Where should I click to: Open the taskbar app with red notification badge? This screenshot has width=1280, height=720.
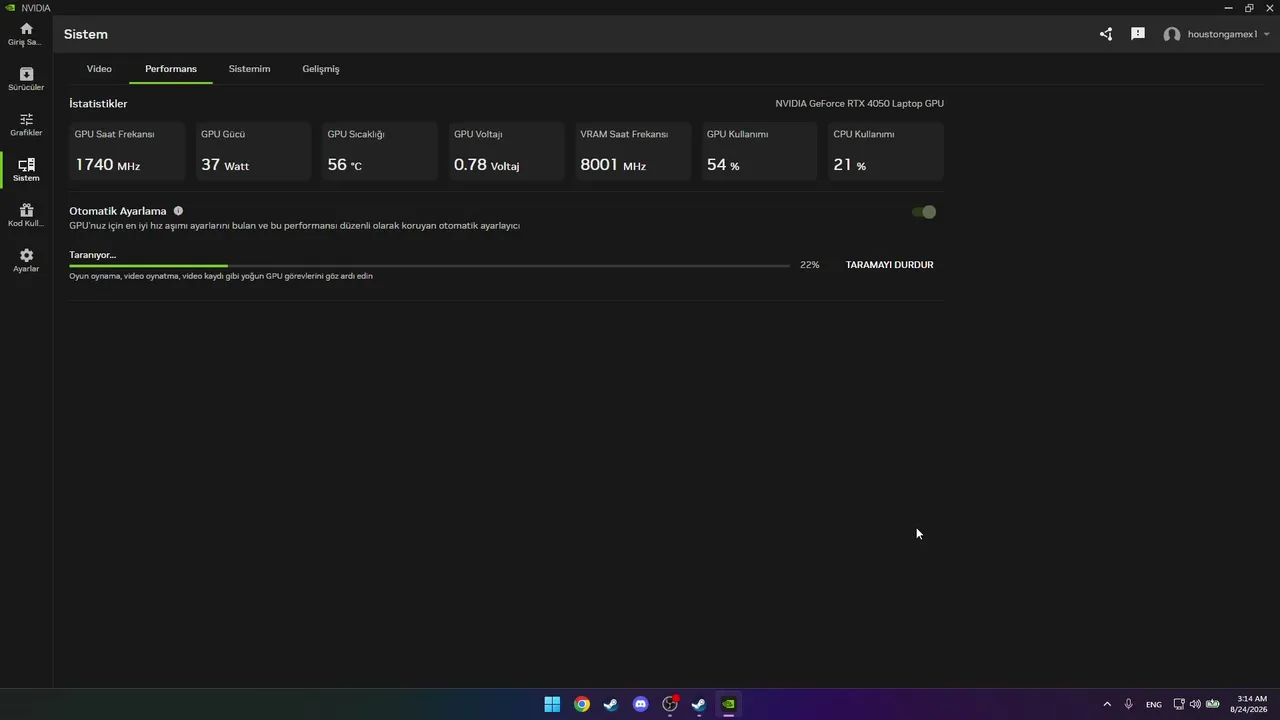(670, 704)
